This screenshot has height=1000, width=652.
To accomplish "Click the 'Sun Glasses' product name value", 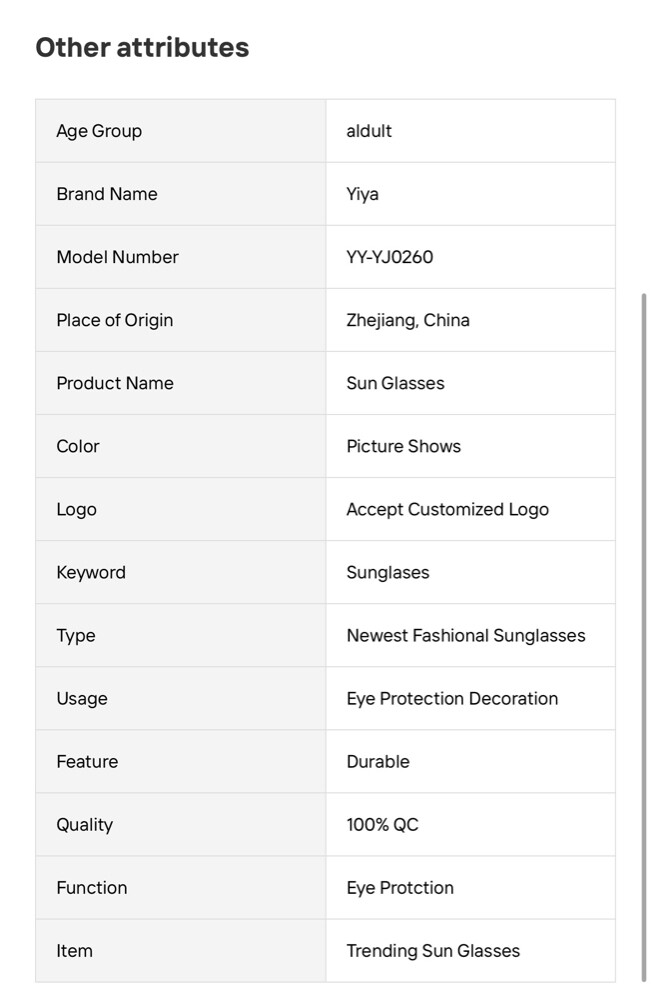I will click(x=396, y=383).
